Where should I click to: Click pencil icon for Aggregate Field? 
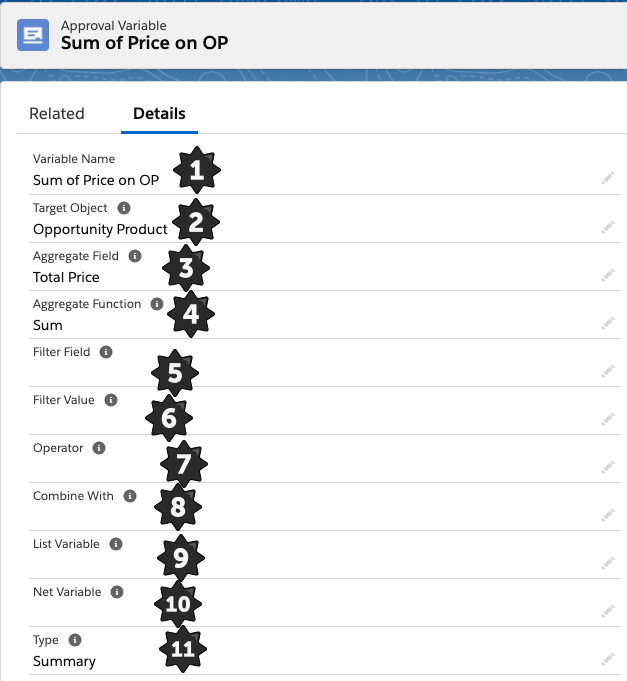(x=607, y=275)
